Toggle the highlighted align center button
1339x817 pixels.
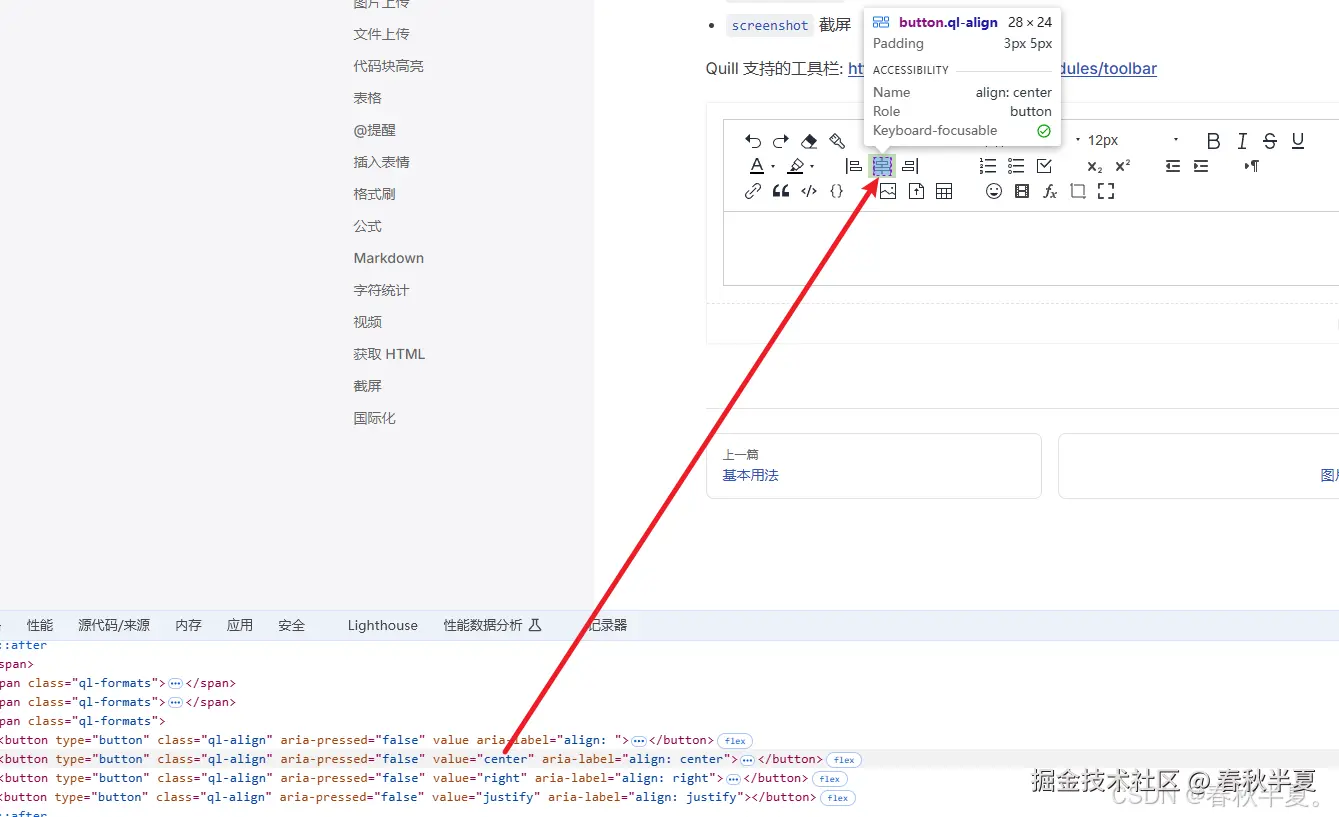pyautogui.click(x=881, y=166)
